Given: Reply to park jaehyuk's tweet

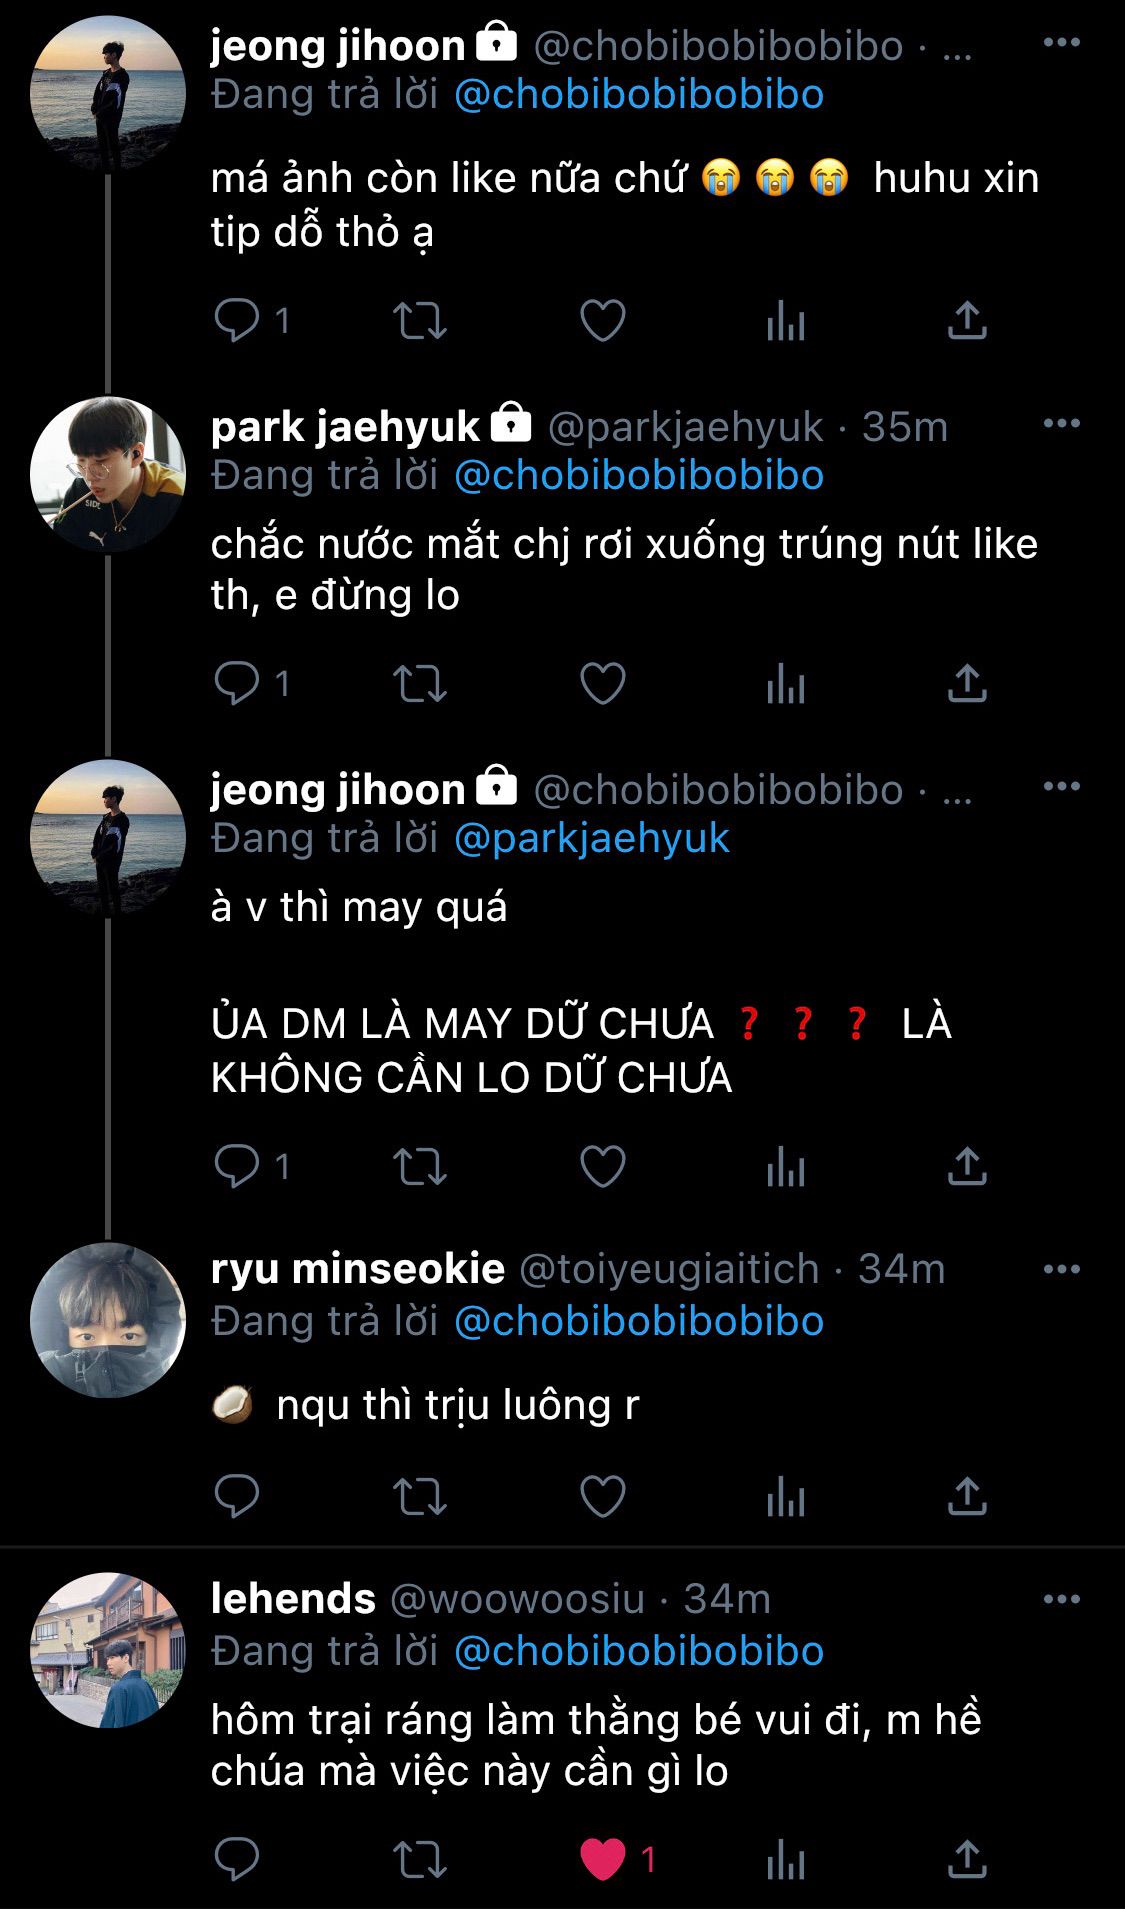Looking at the screenshot, I should click(237, 684).
